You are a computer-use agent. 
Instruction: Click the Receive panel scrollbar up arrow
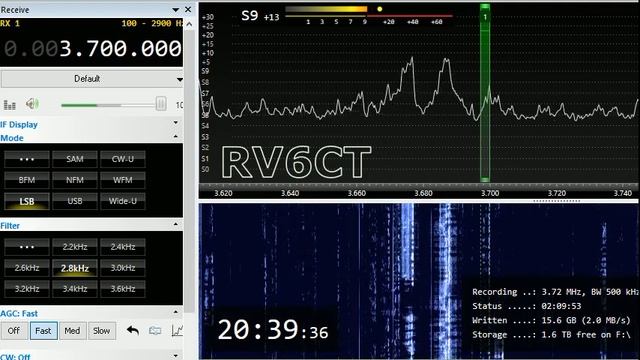click(189, 24)
